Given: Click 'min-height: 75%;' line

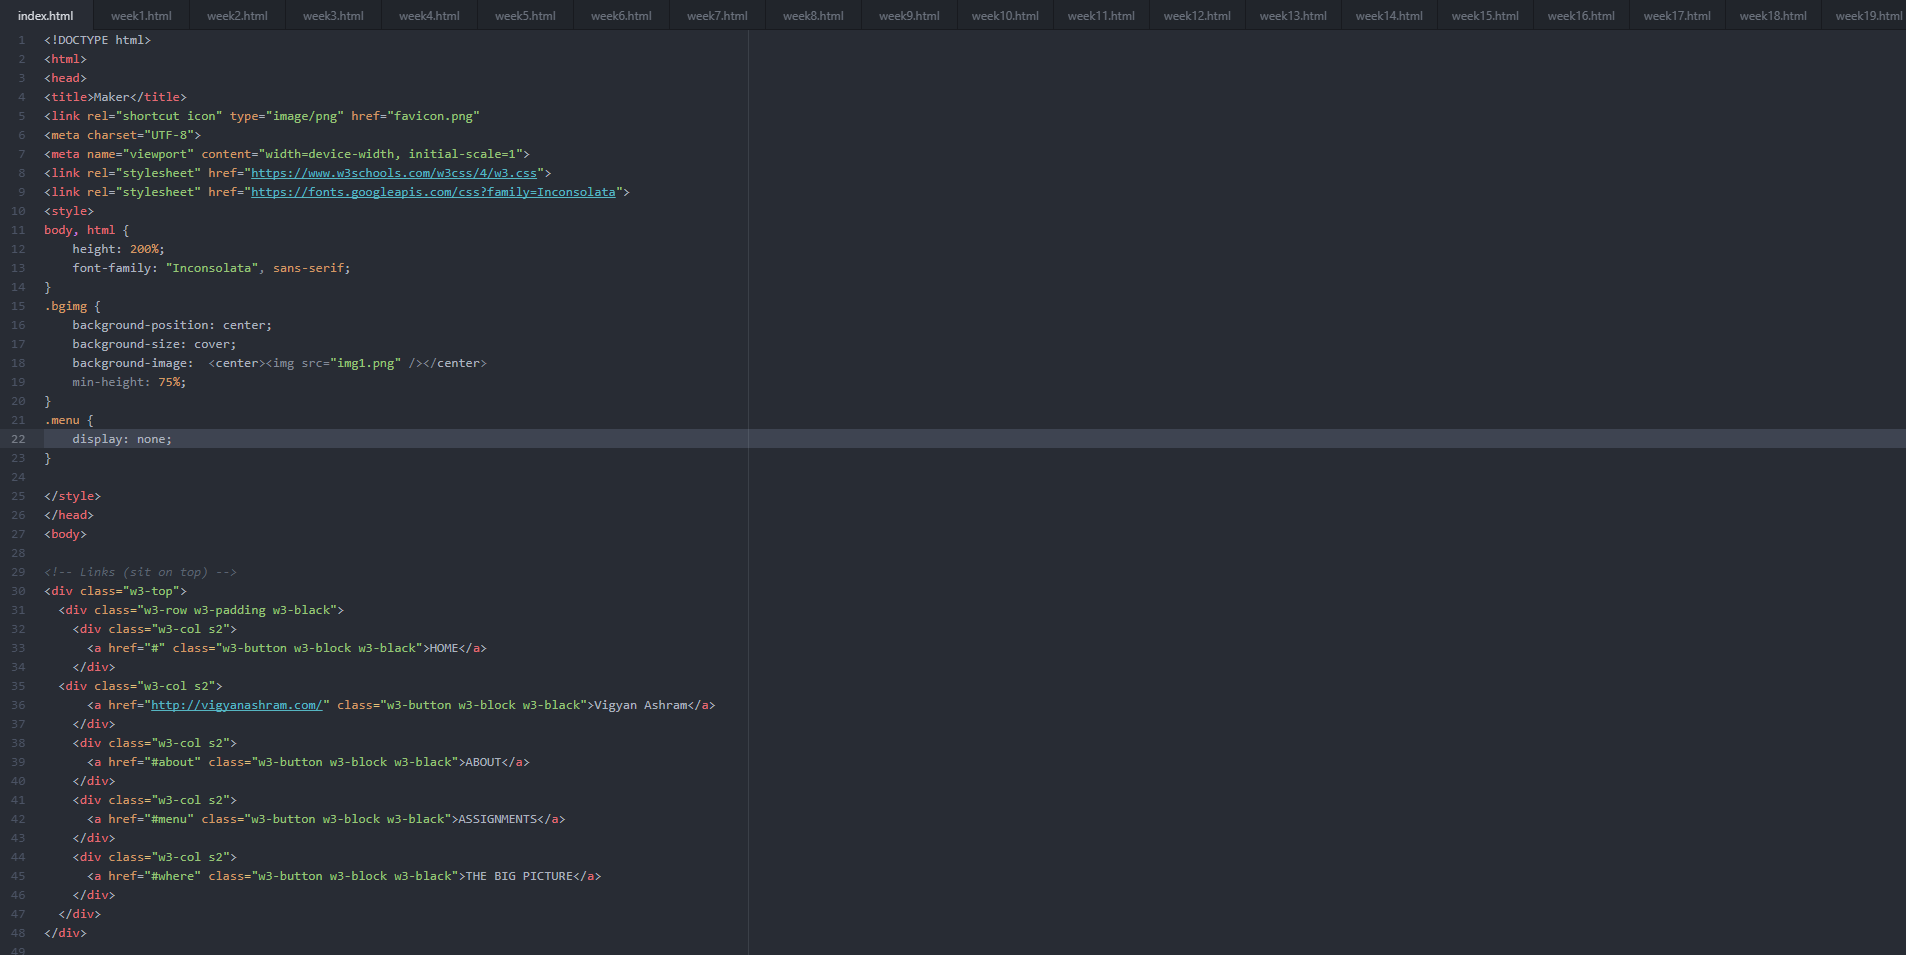Looking at the screenshot, I should click(x=129, y=382).
